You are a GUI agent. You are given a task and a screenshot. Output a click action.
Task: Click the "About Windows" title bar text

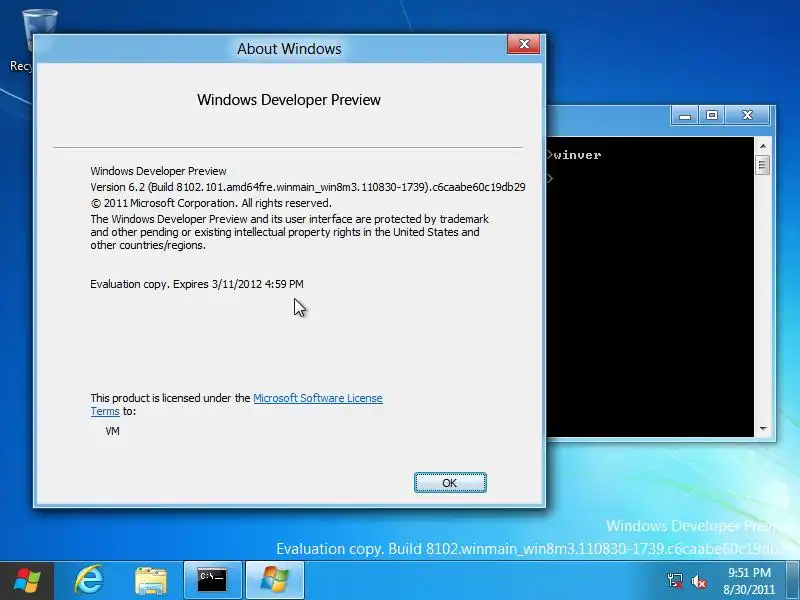(289, 49)
